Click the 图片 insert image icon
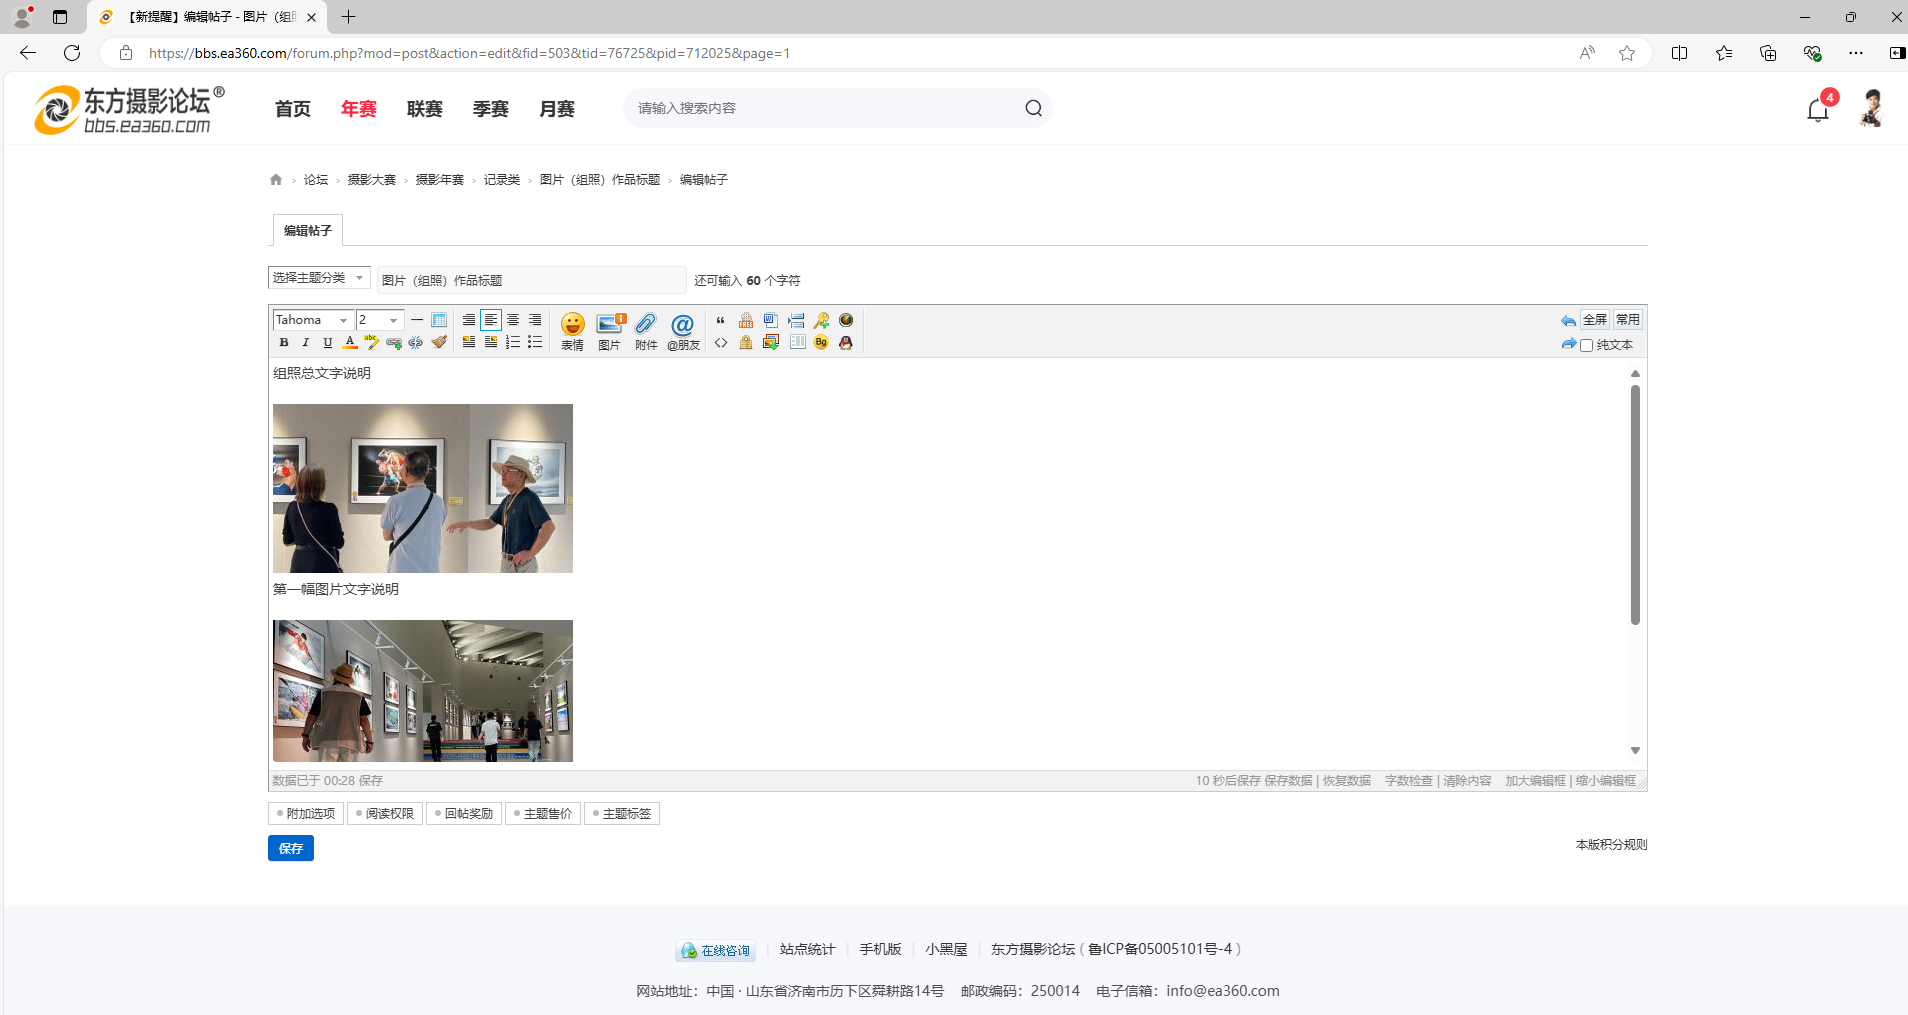Screen dimensions: 1908x1015 pos(609,330)
